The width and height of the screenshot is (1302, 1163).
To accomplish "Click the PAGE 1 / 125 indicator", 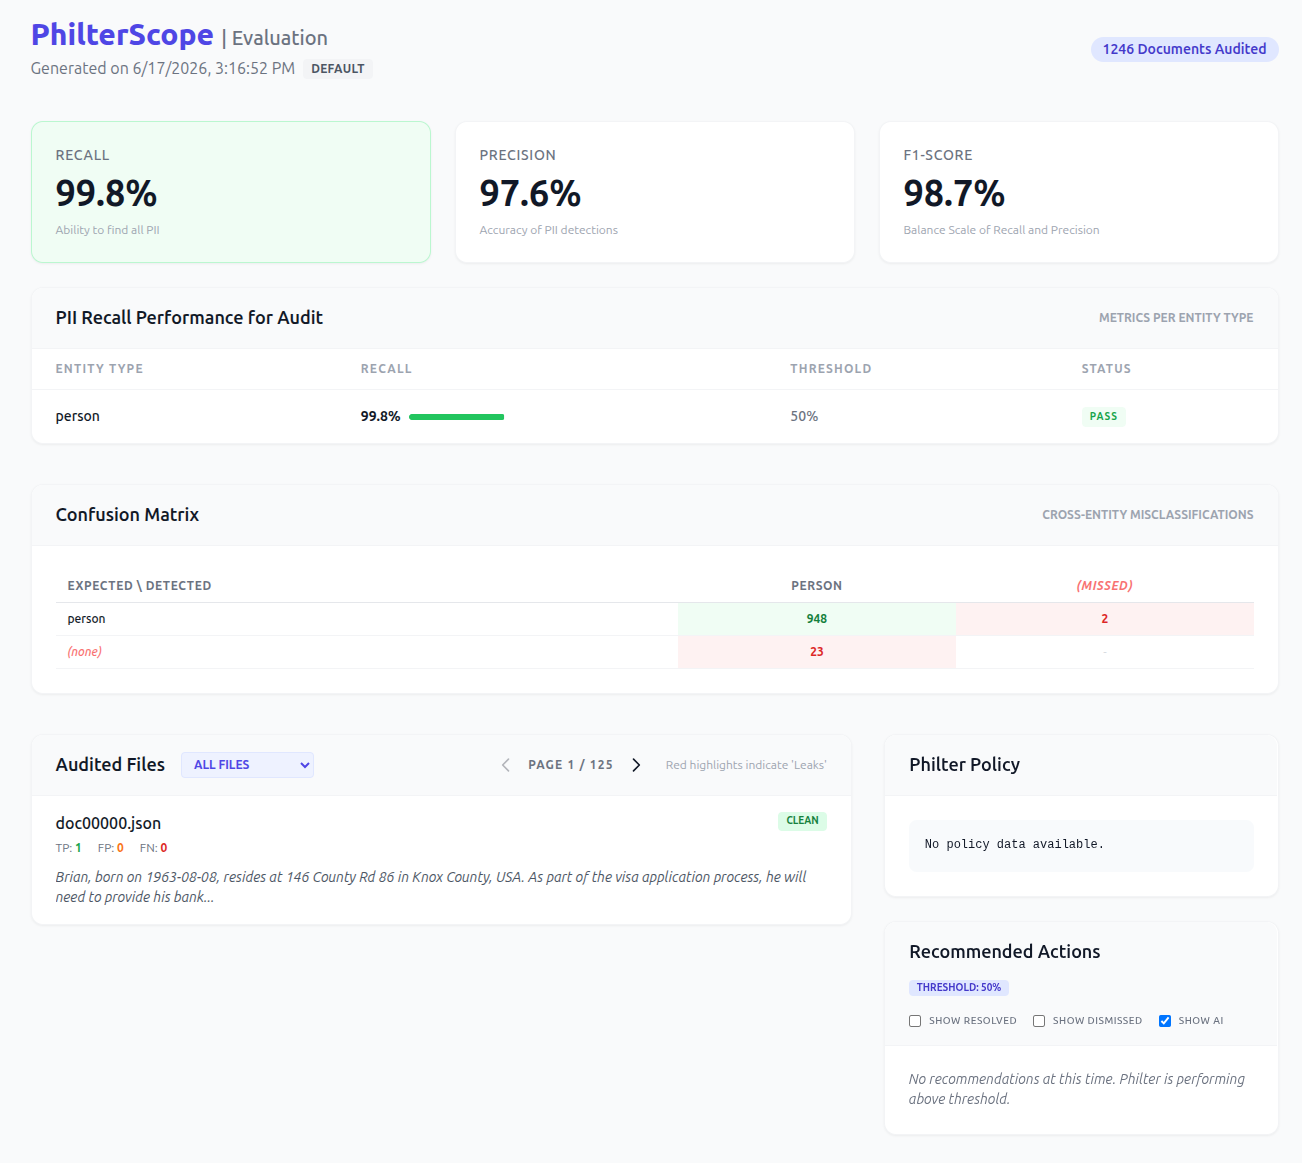I will [x=571, y=765].
